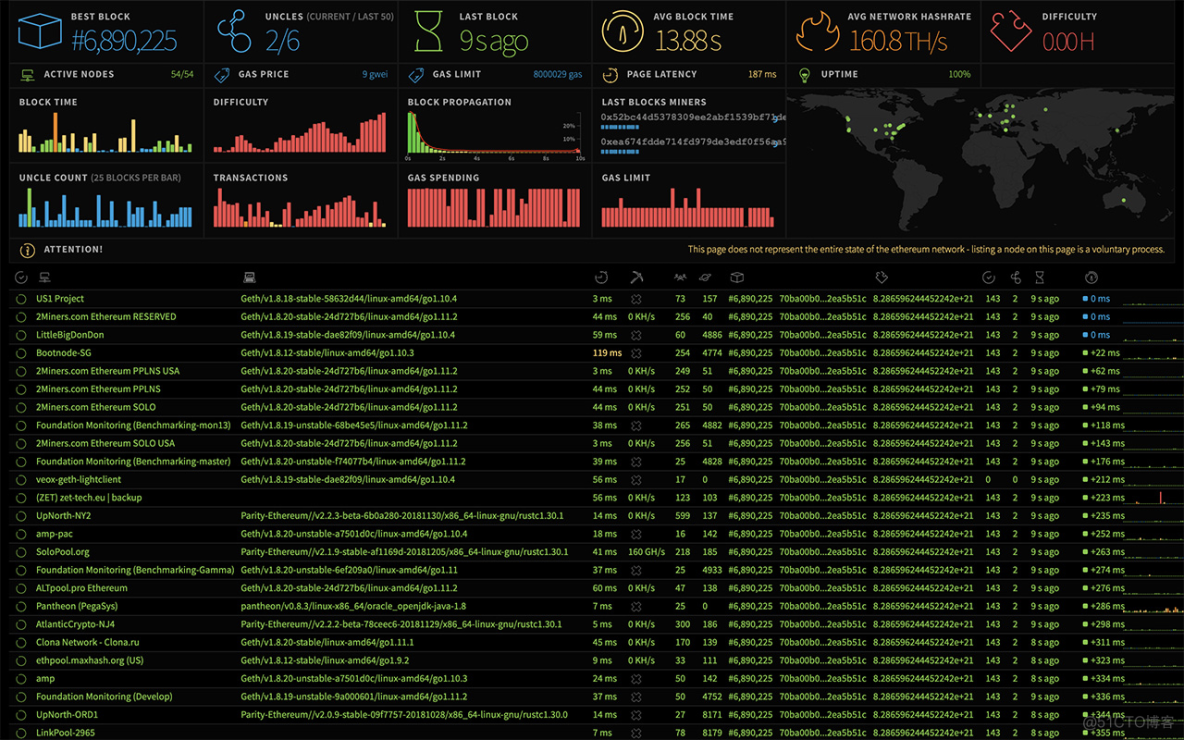1184x740 pixels.
Task: Pin the veox-geth-lightclient node row
Action: coord(21,480)
